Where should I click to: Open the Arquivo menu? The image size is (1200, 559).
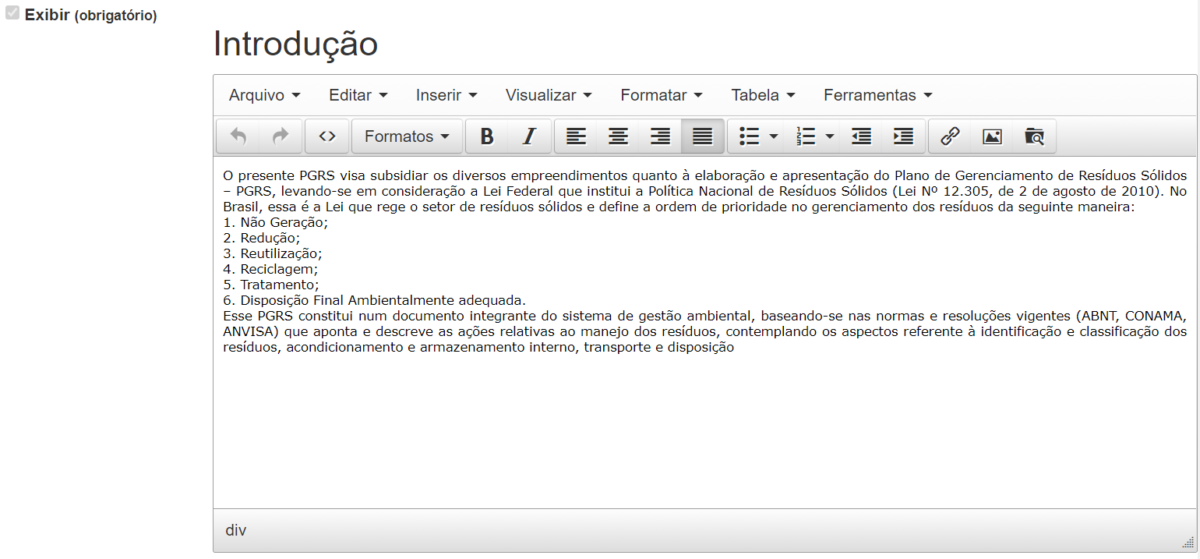264,95
